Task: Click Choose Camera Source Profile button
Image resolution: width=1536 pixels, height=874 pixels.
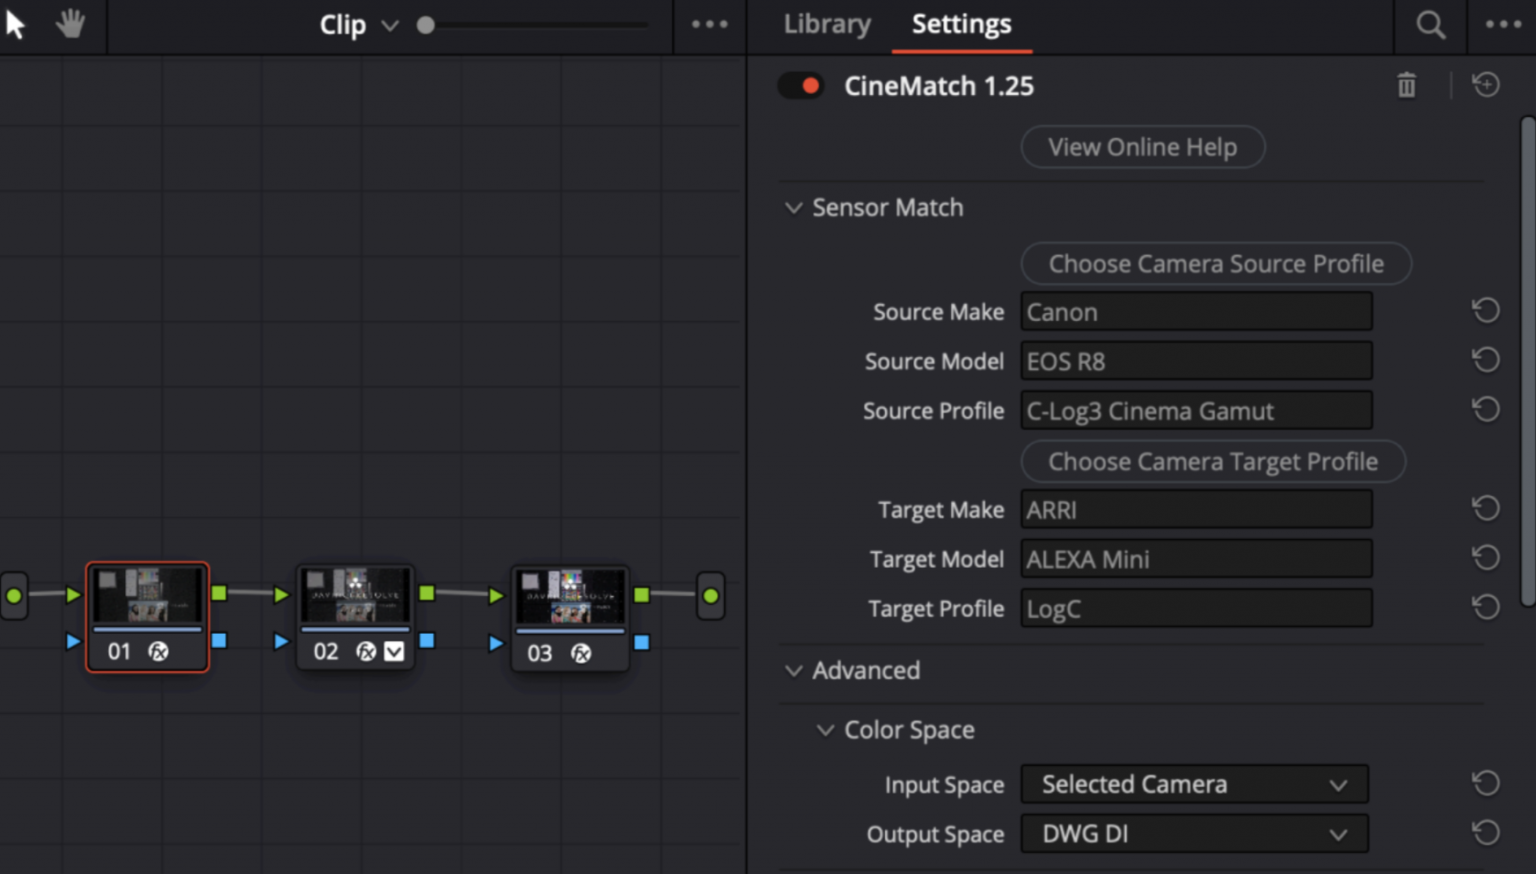Action: (x=1215, y=264)
